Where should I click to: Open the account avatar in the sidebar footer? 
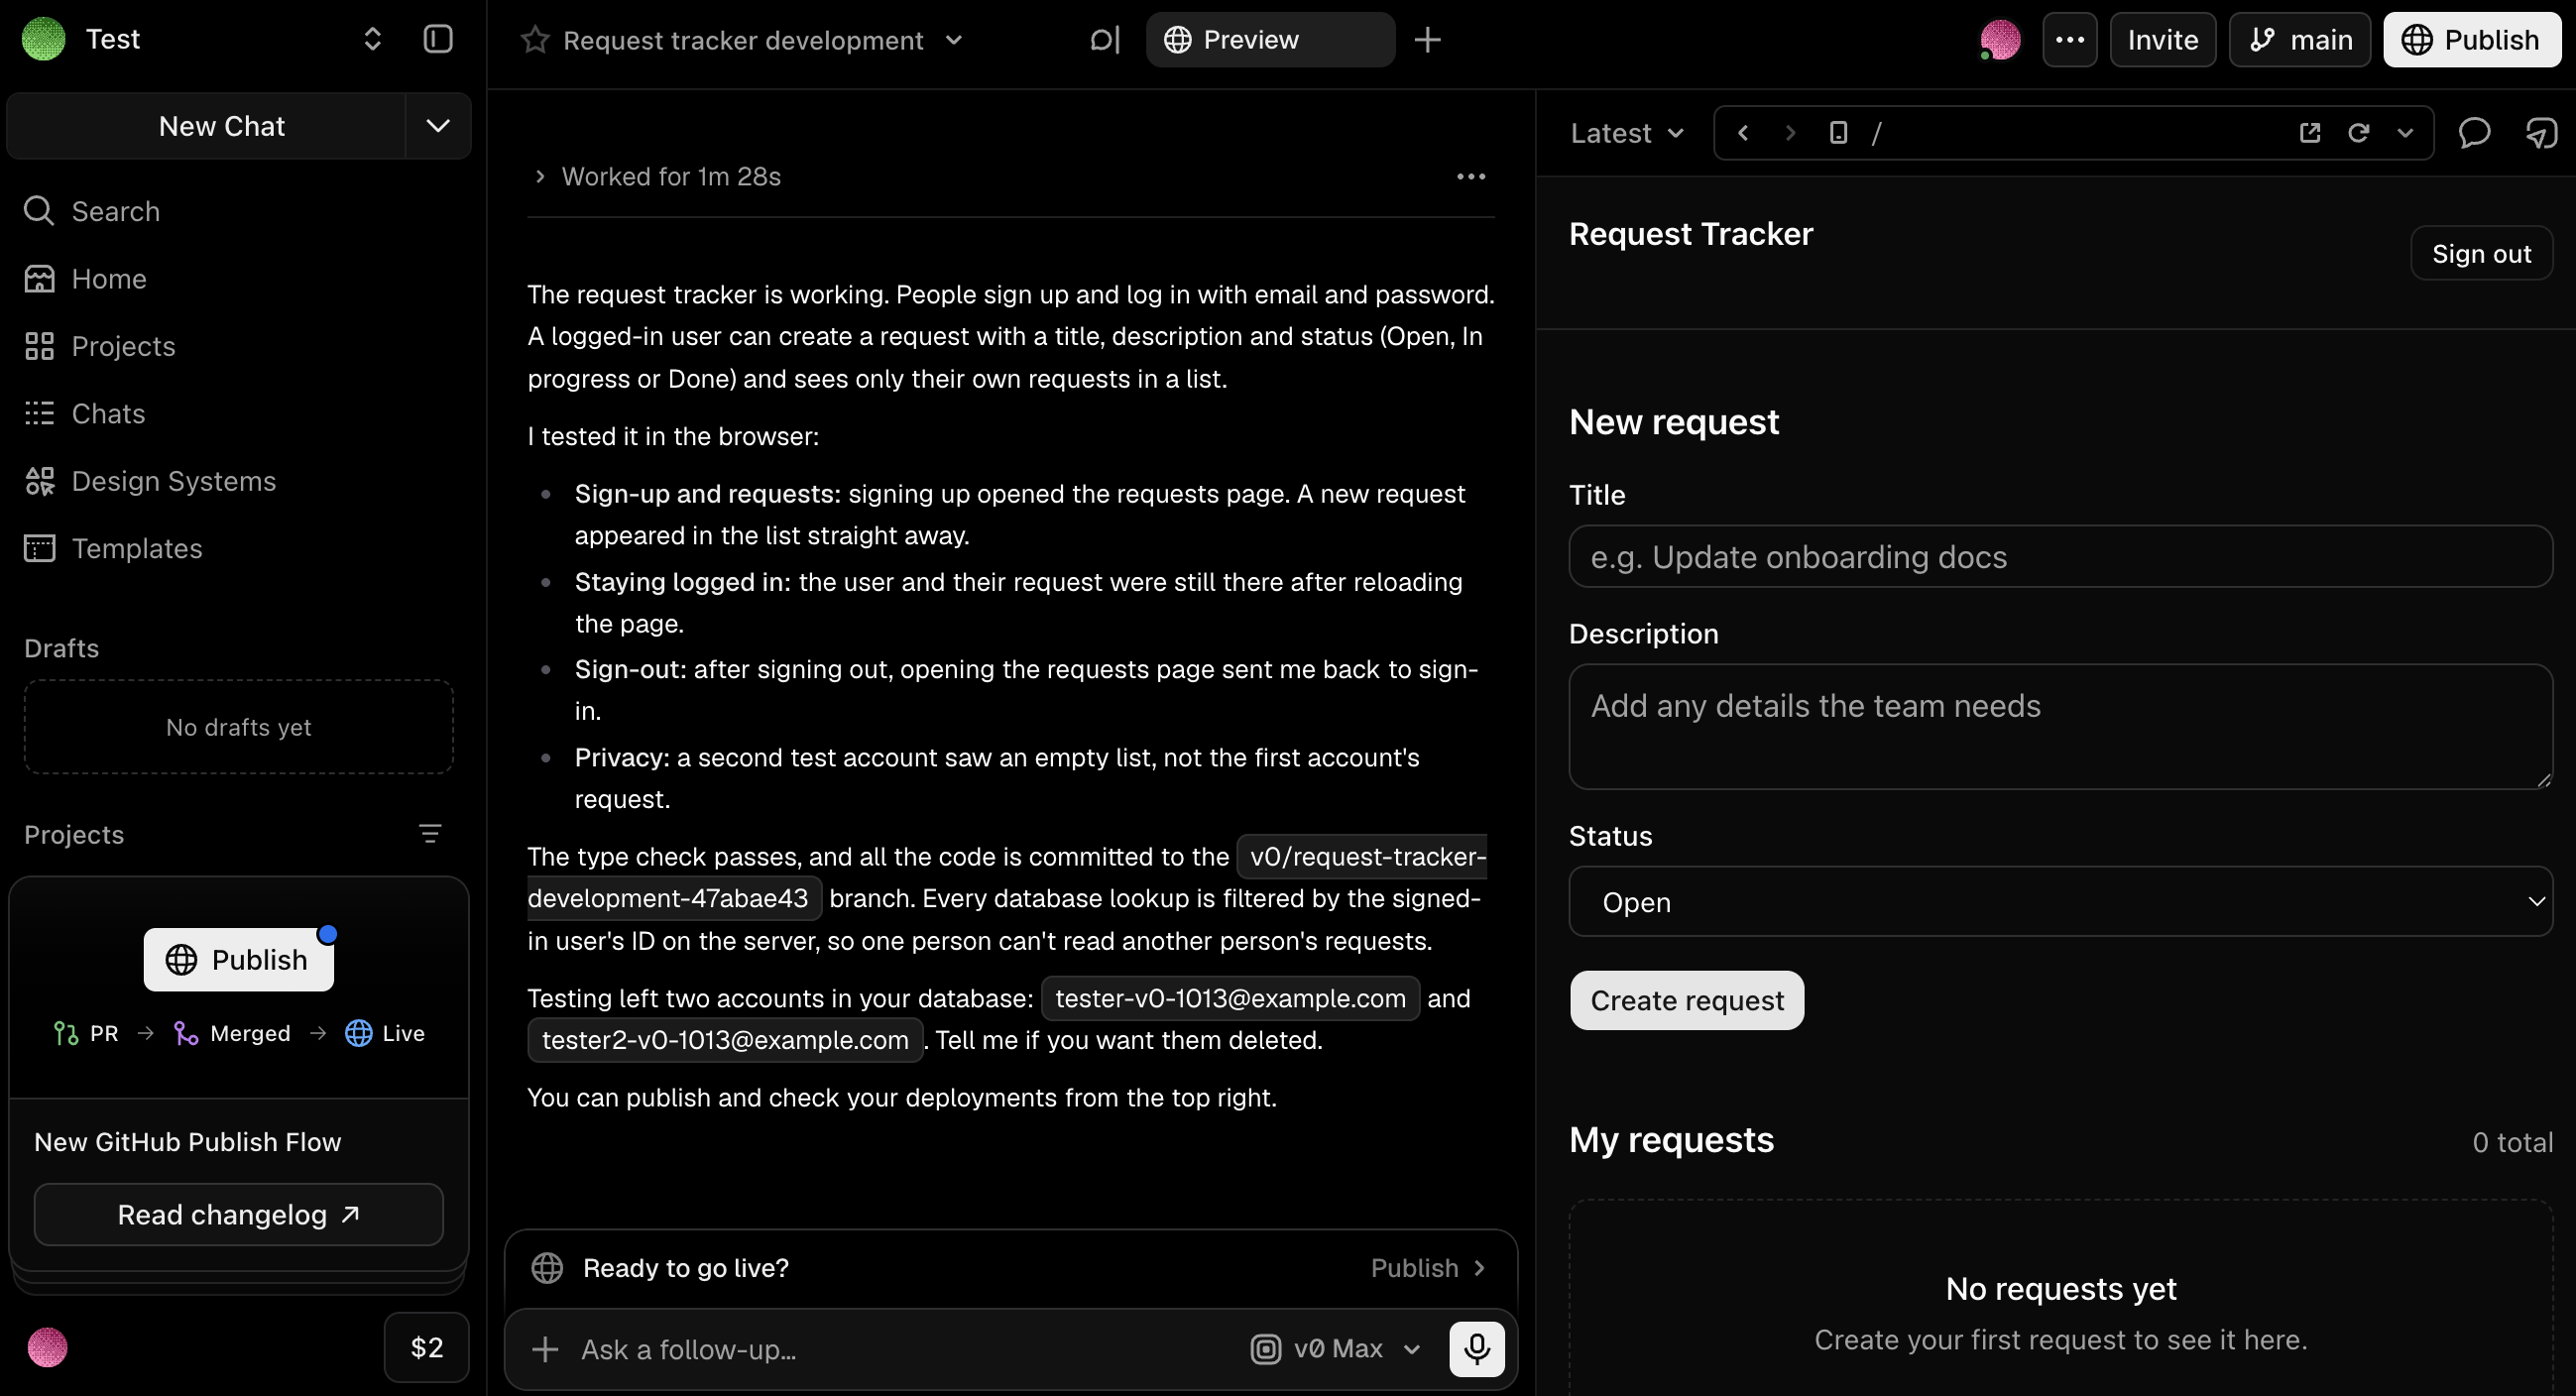(47, 1347)
